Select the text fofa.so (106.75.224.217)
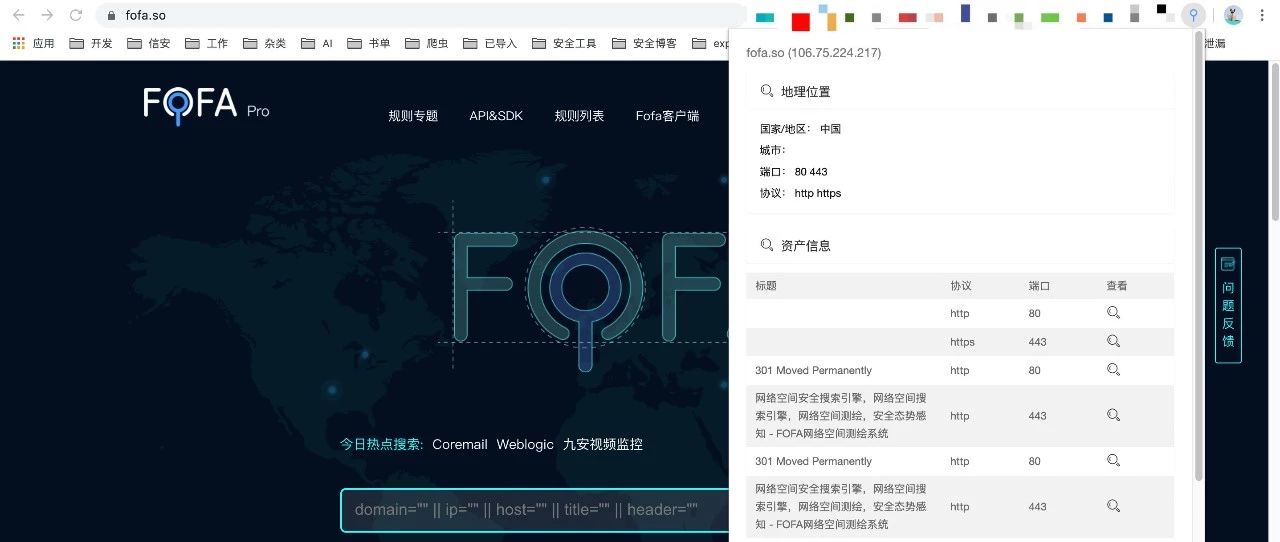This screenshot has width=1280, height=542. pos(814,53)
